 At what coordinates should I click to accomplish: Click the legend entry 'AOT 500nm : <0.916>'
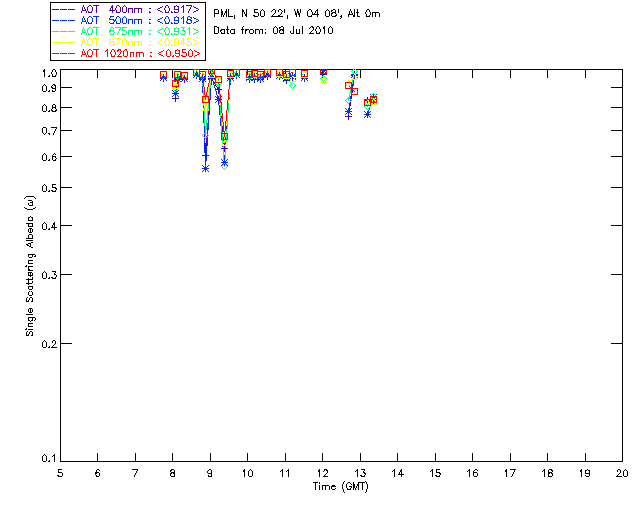coord(140,20)
